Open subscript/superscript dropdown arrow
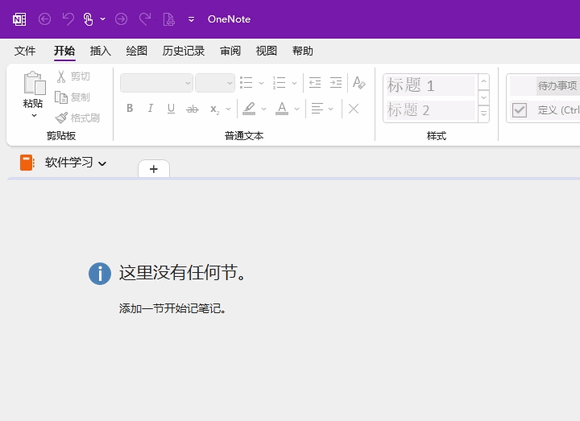Screen dimensions: 580x421 [228, 109]
